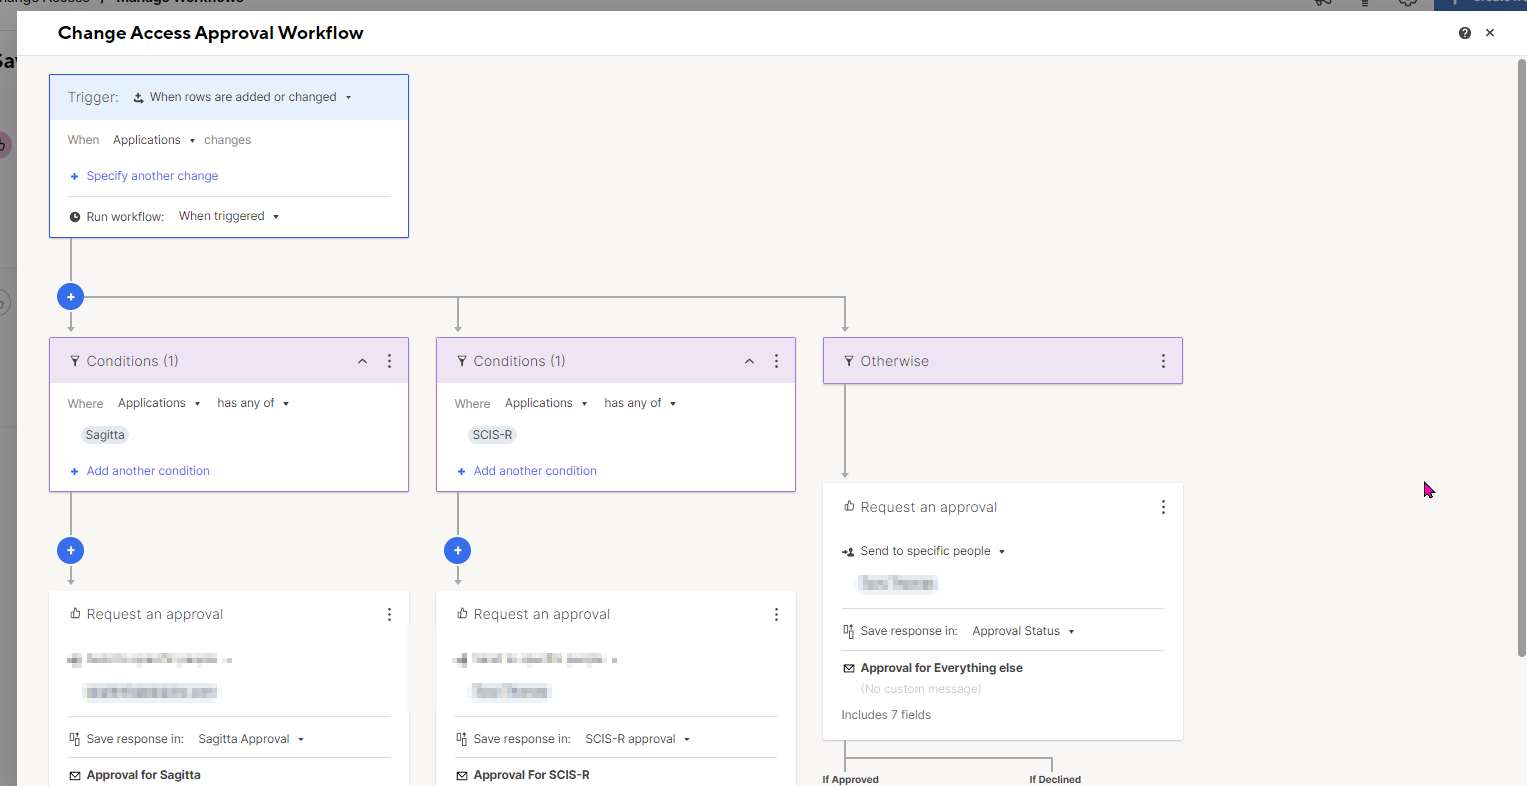Open three-dot menu on Sagitta approval action
1527x786 pixels.
390,615
